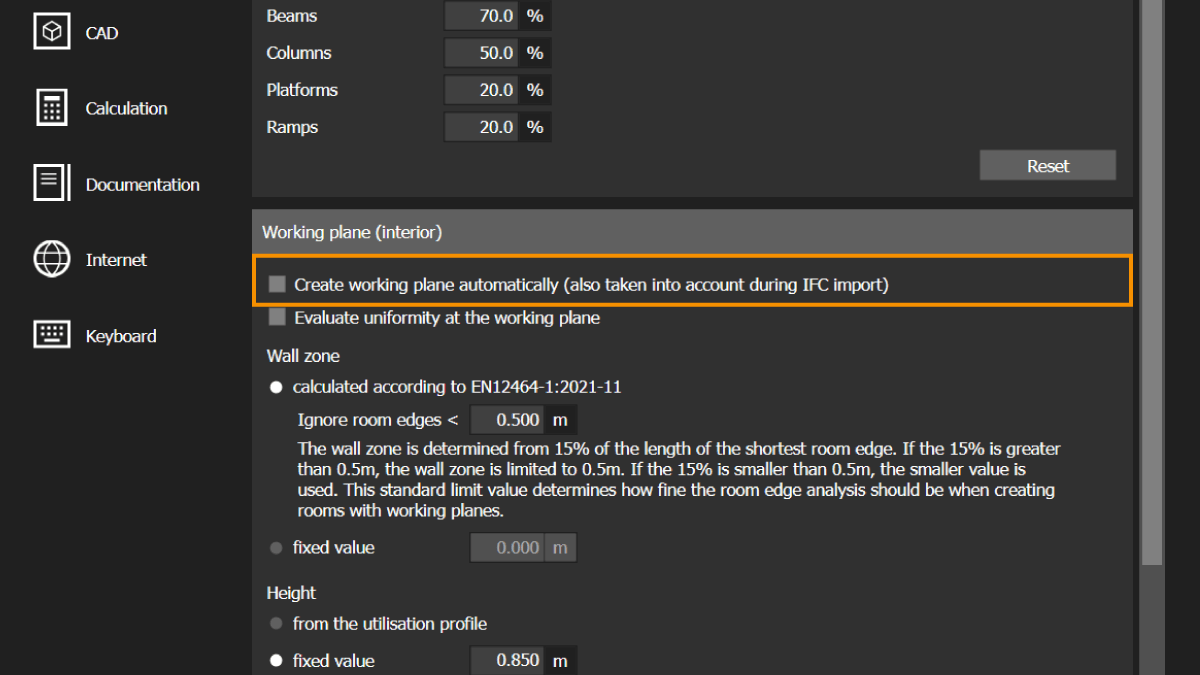Select wall zone calculated according to EN12464-1
The height and width of the screenshot is (675, 1200).
point(276,387)
